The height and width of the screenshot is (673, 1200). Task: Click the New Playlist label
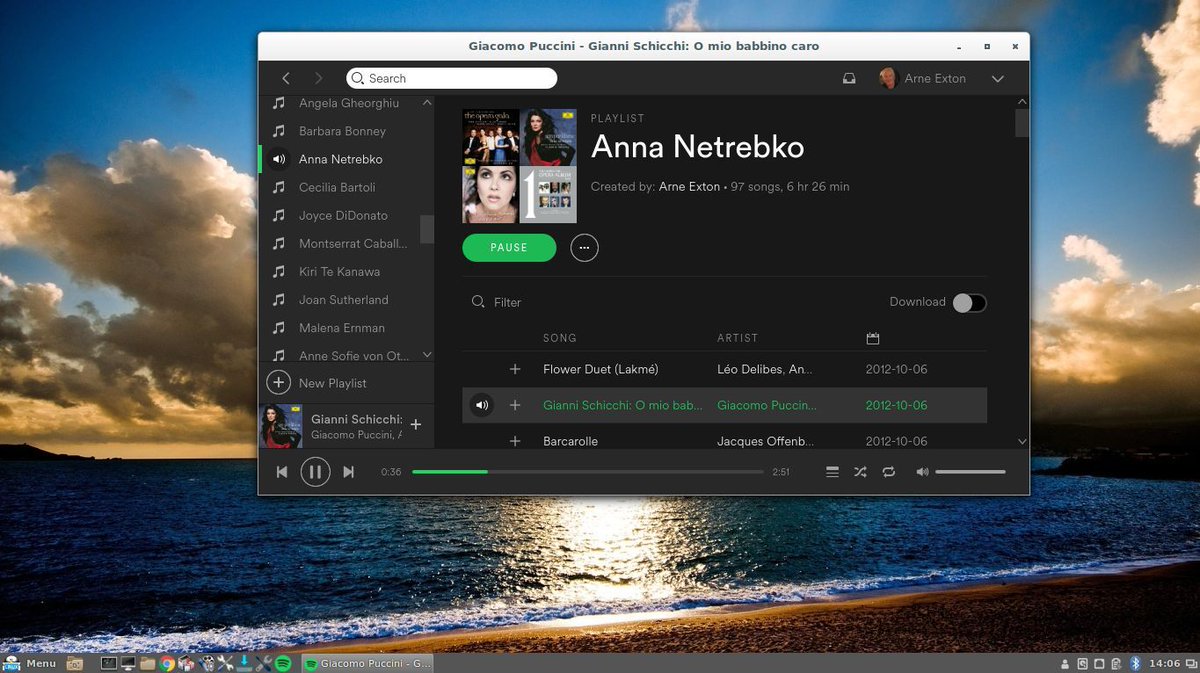click(x=332, y=383)
